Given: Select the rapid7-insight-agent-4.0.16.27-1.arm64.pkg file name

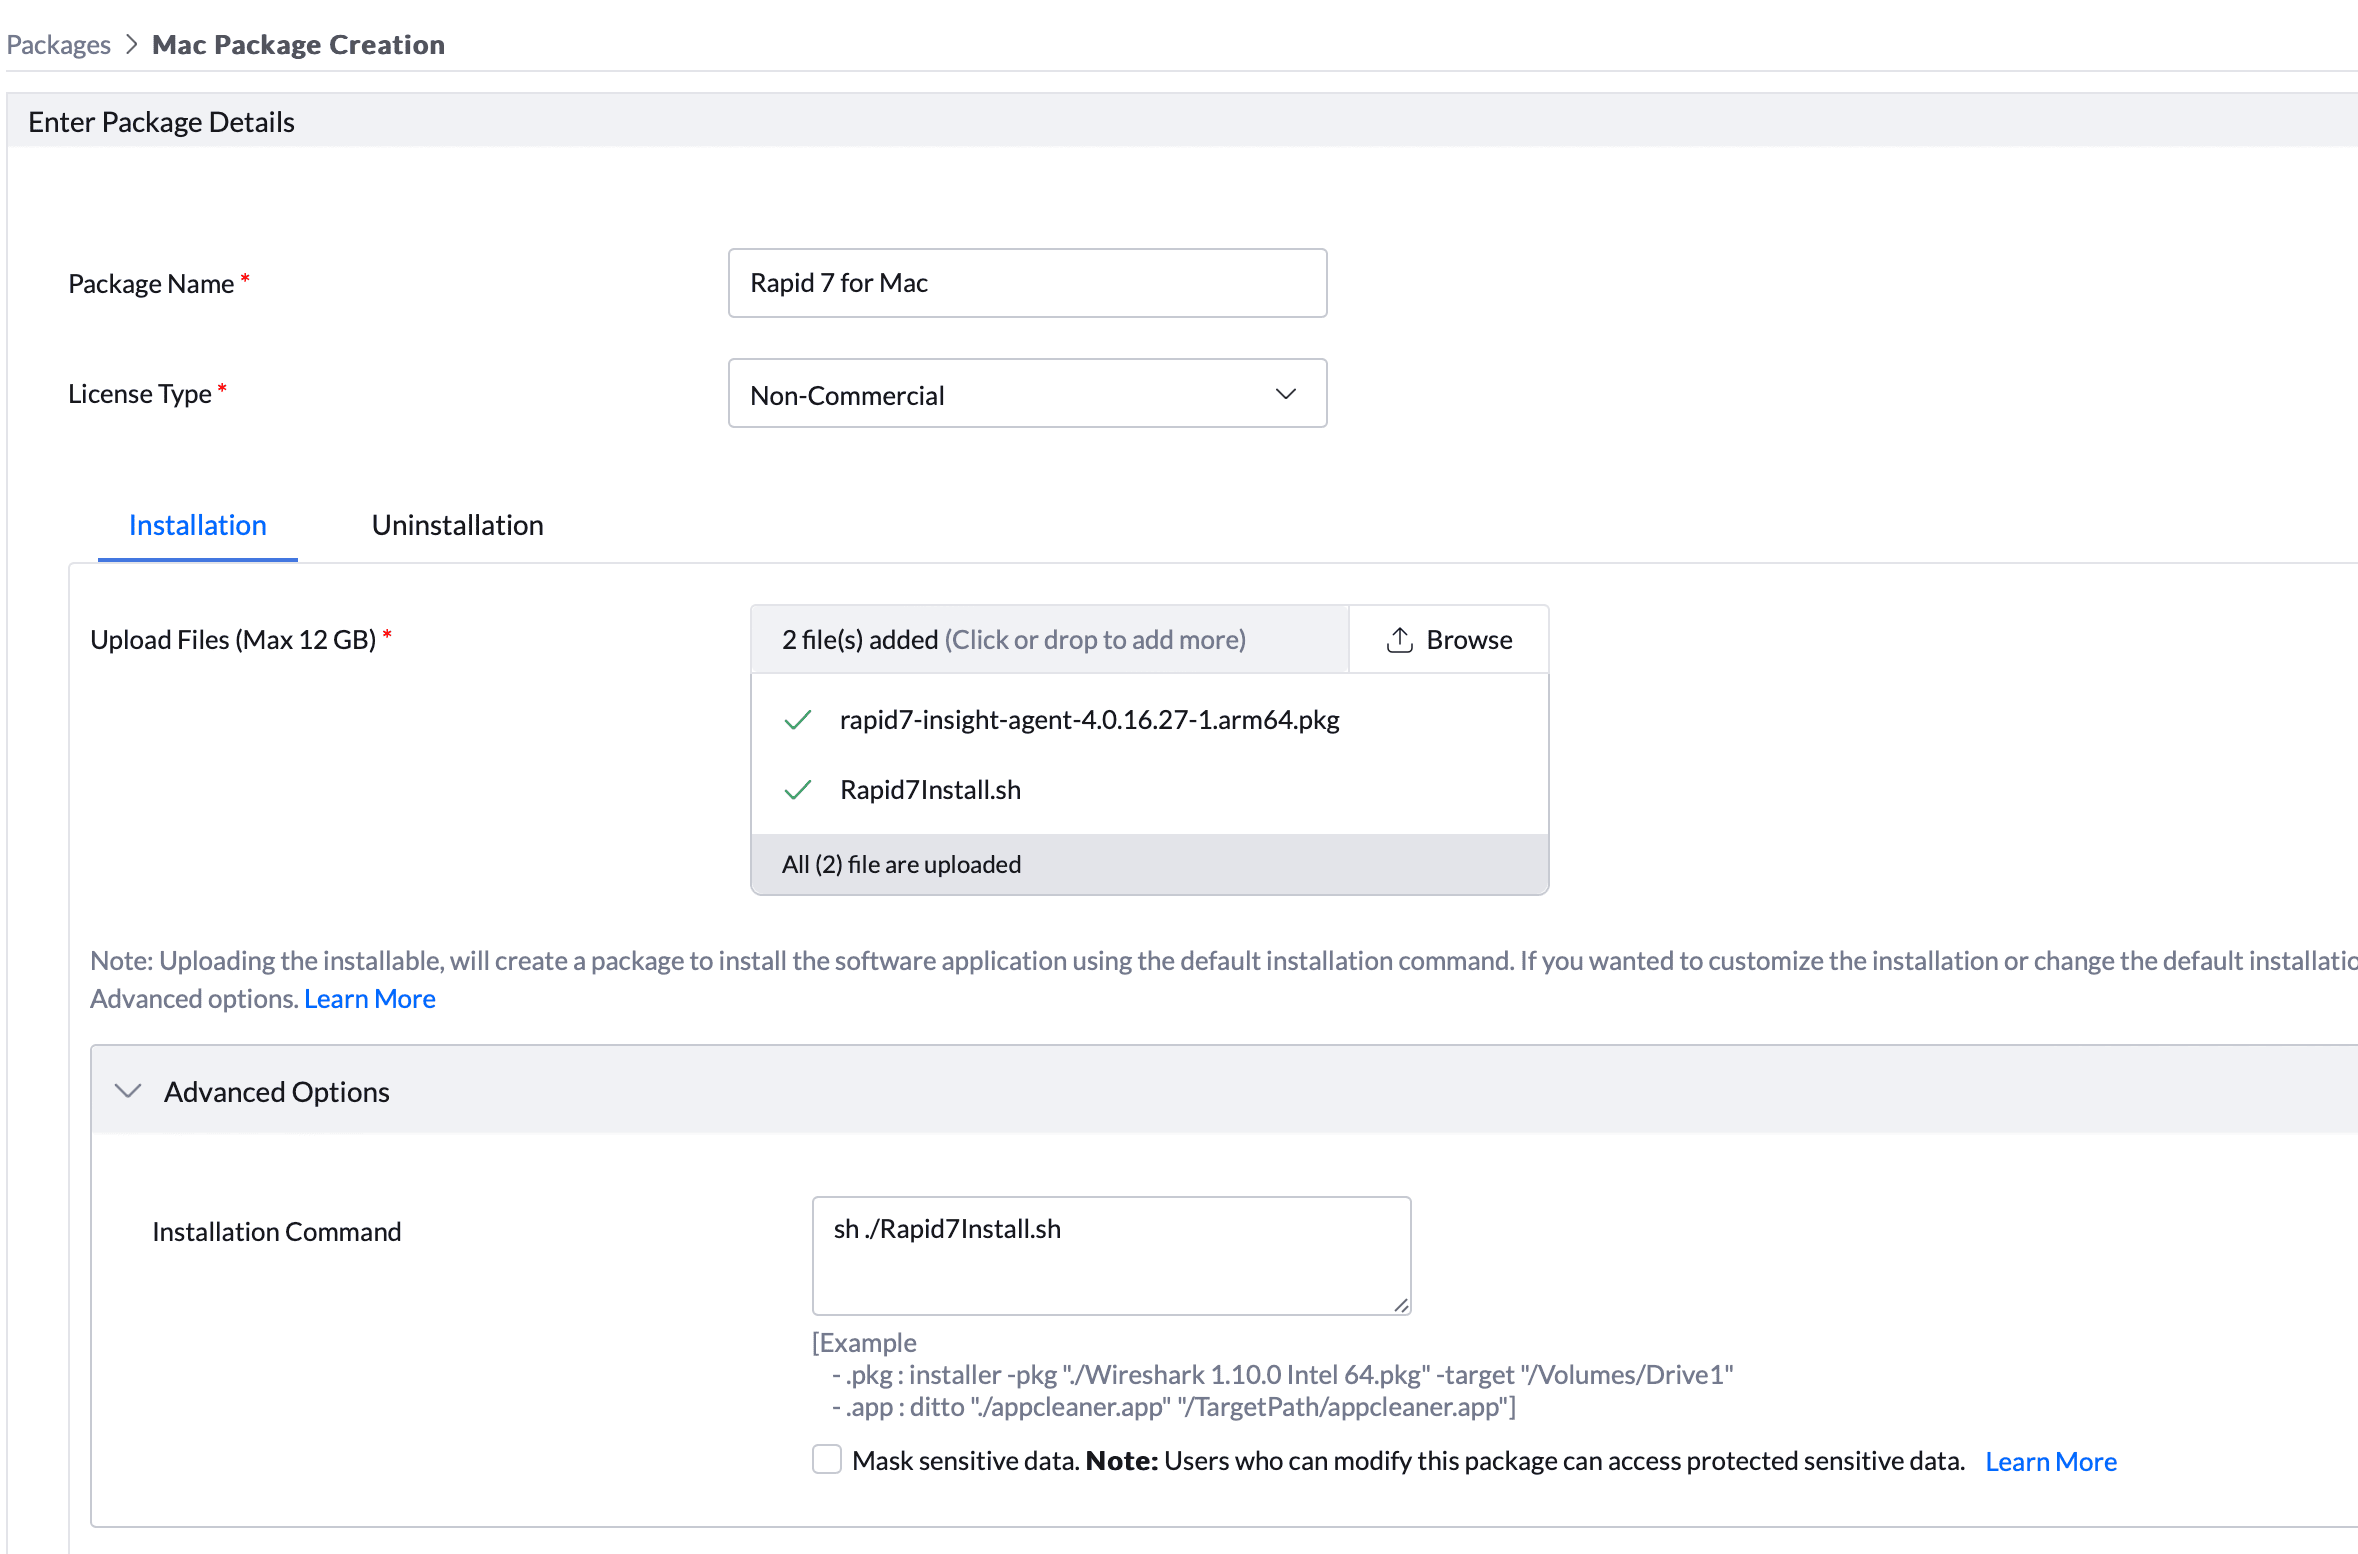Looking at the screenshot, I should (1090, 720).
